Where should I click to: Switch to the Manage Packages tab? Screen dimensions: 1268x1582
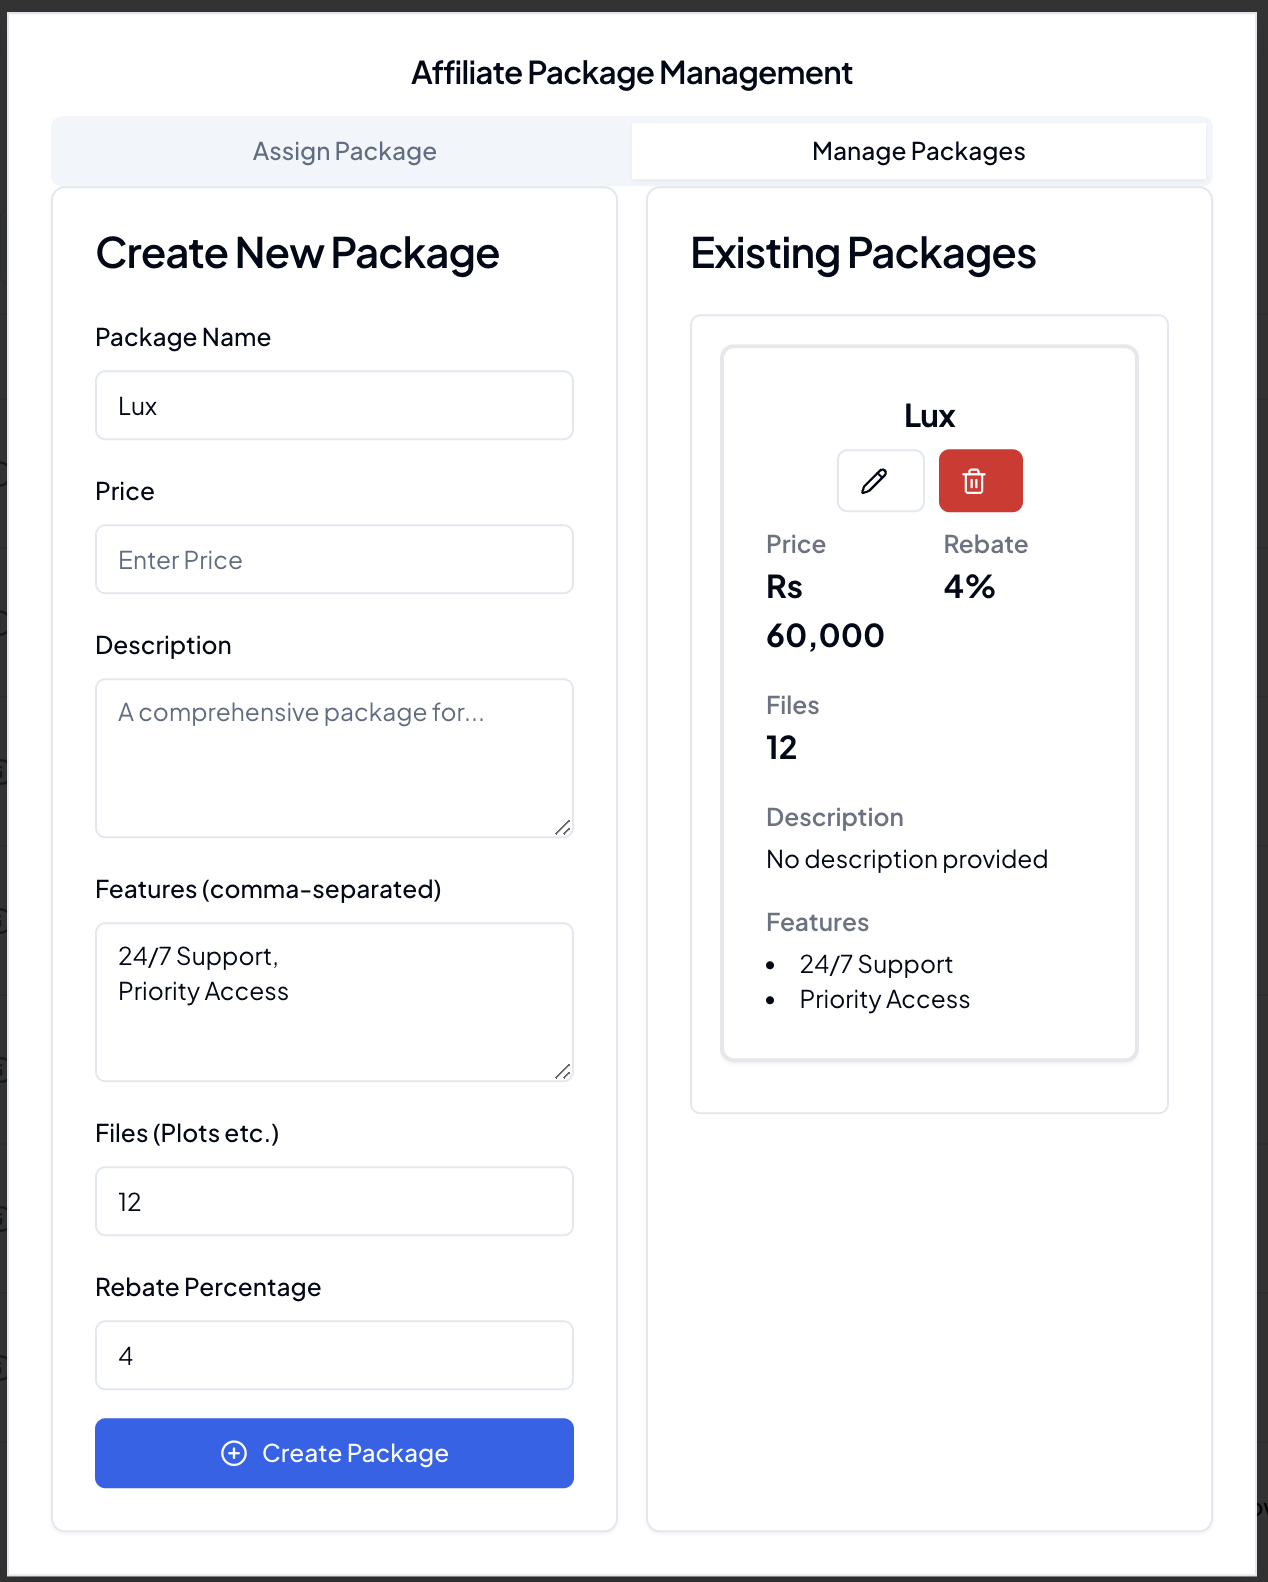pyautogui.click(x=918, y=151)
